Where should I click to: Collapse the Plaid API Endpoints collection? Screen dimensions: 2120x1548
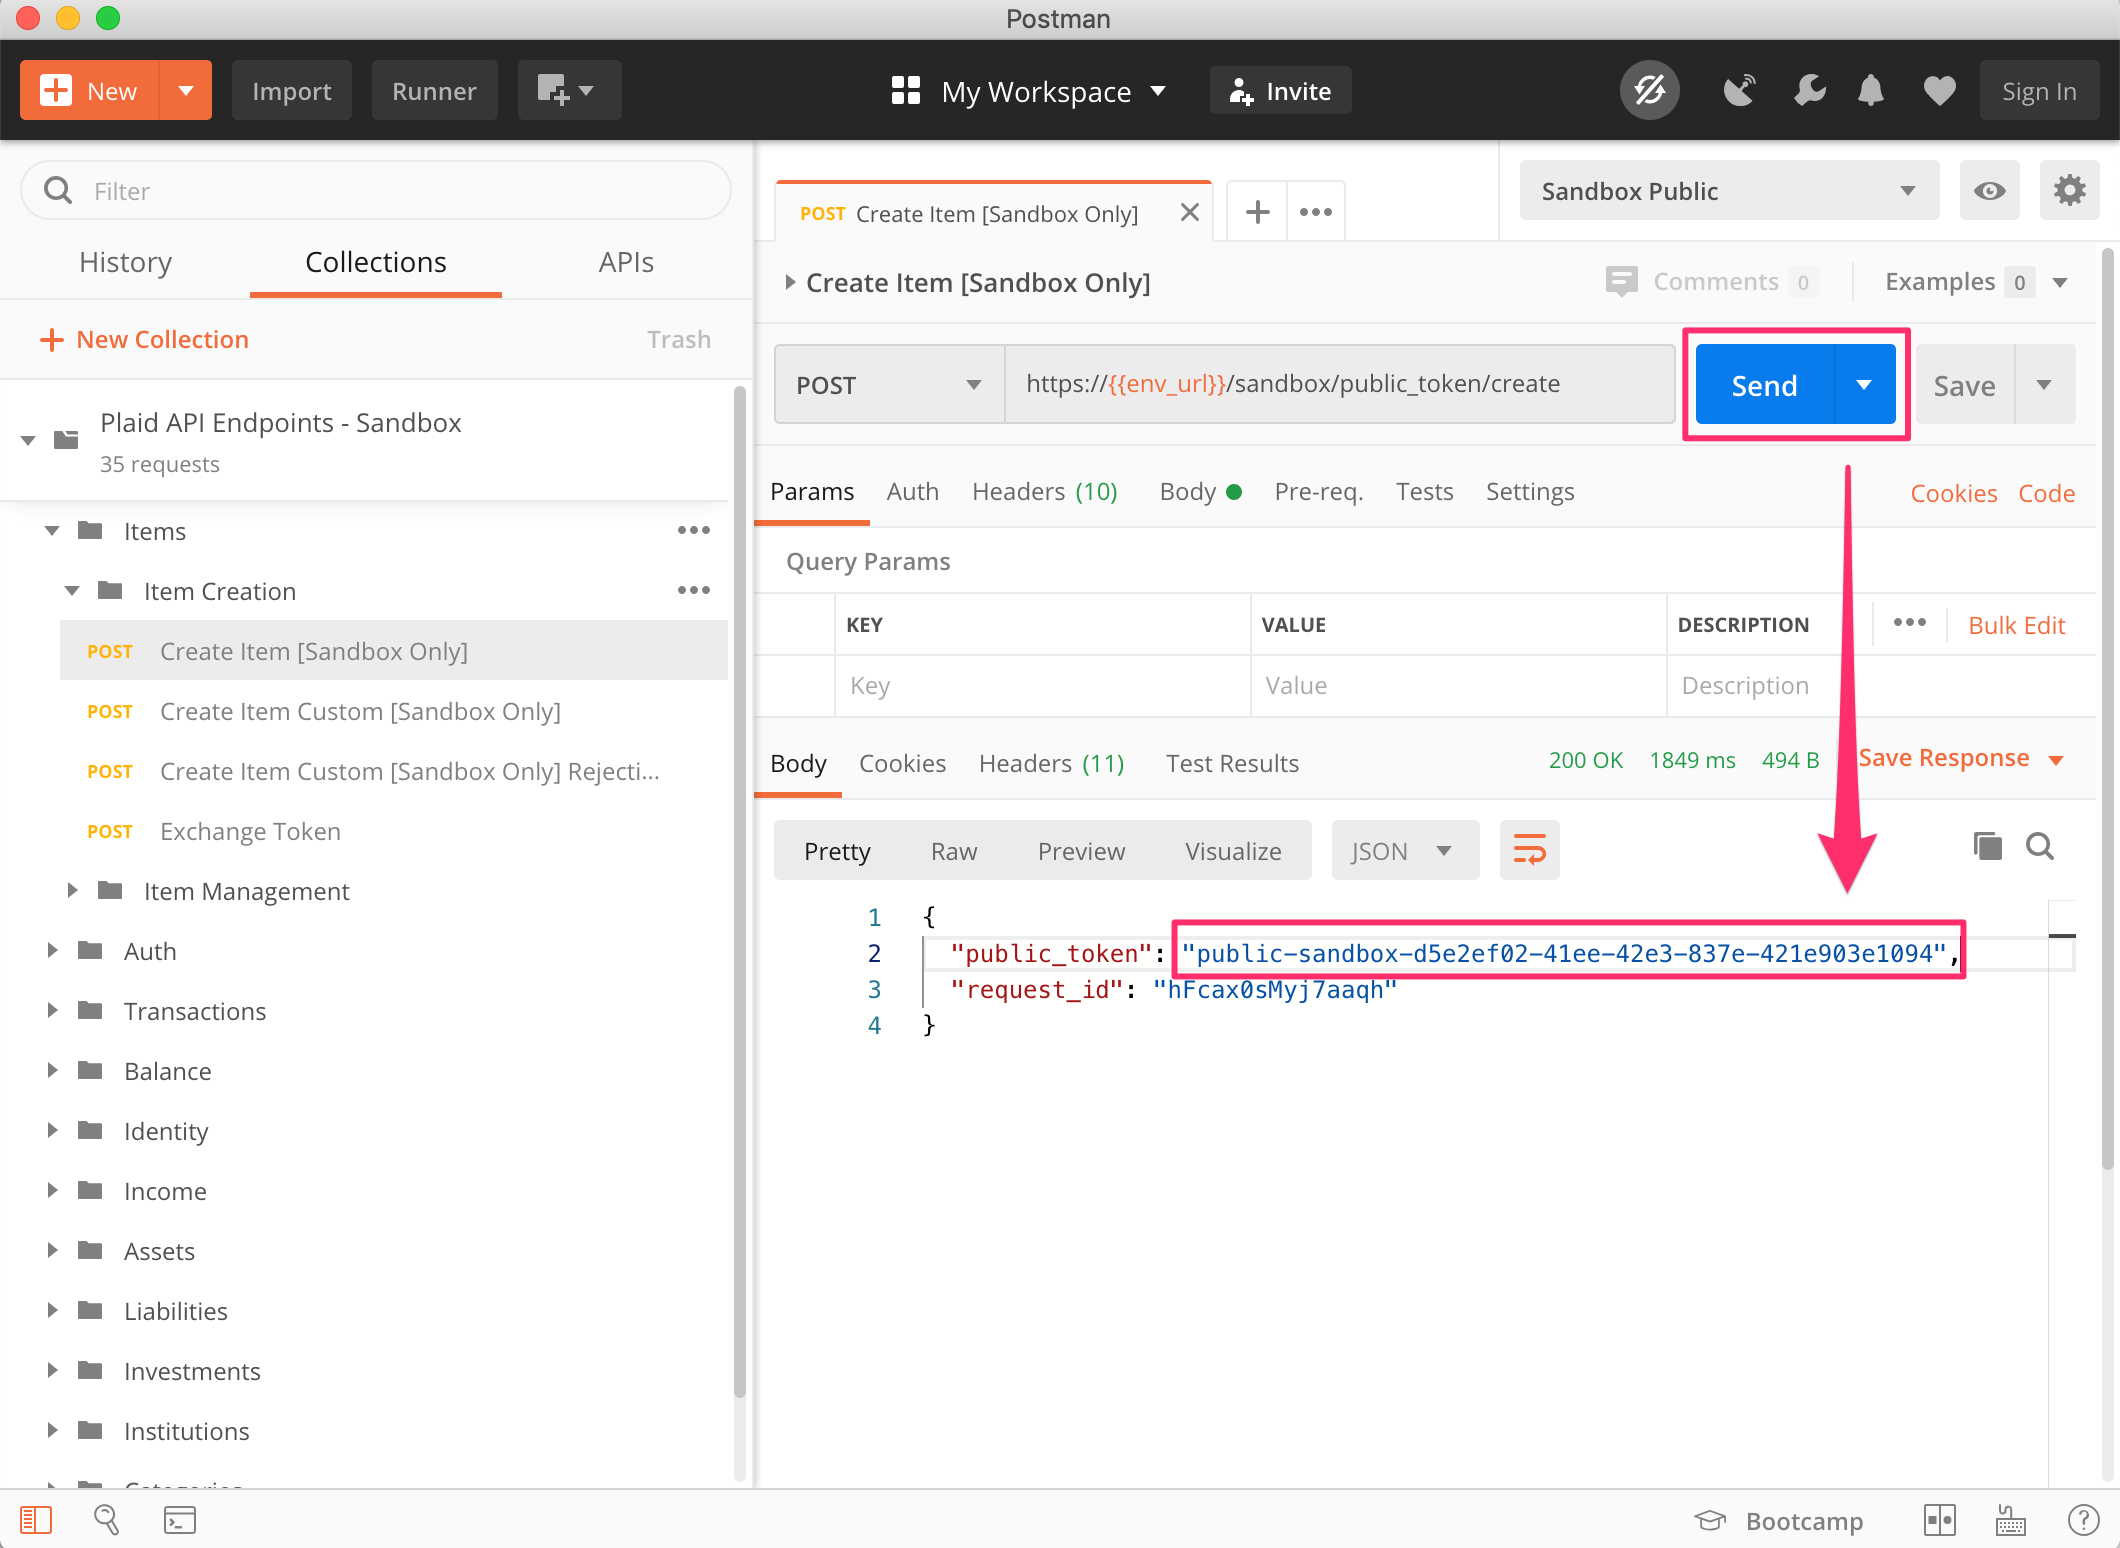coord(28,439)
